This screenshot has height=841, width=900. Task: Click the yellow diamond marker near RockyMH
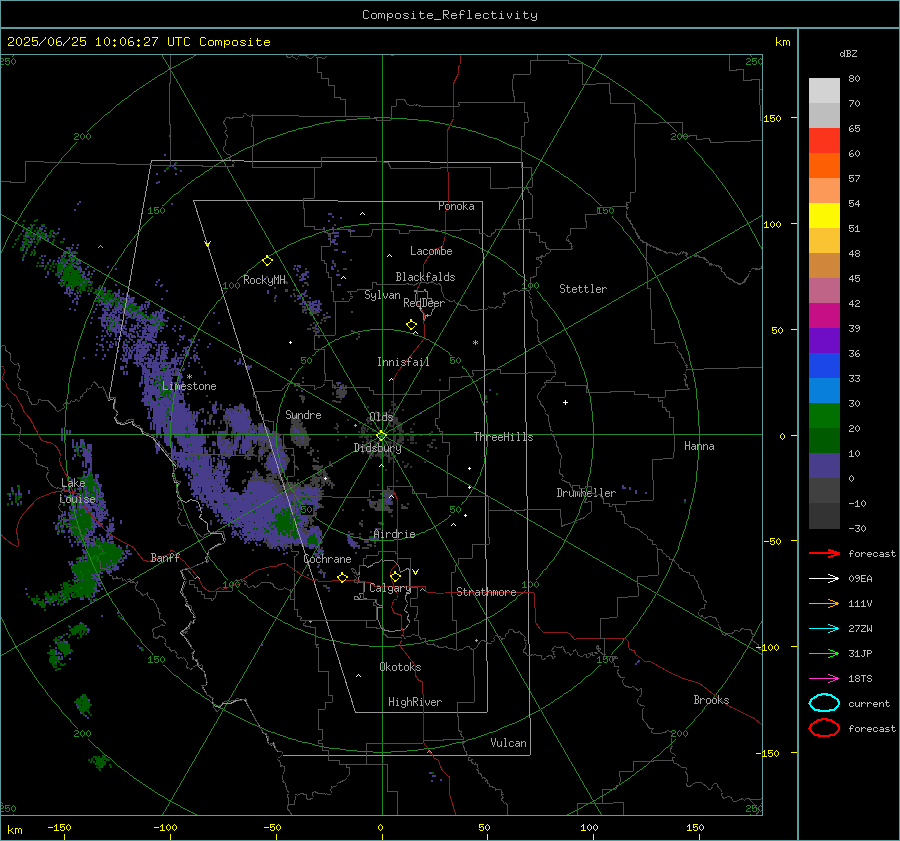(267, 261)
